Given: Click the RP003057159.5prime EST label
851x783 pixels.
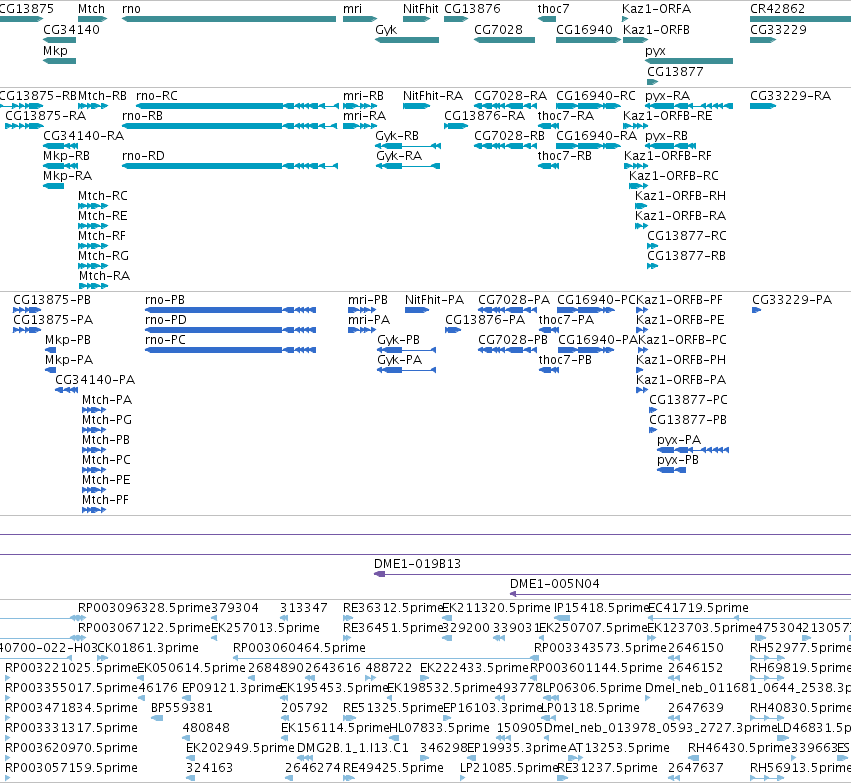Looking at the screenshot, I should click(71, 768).
